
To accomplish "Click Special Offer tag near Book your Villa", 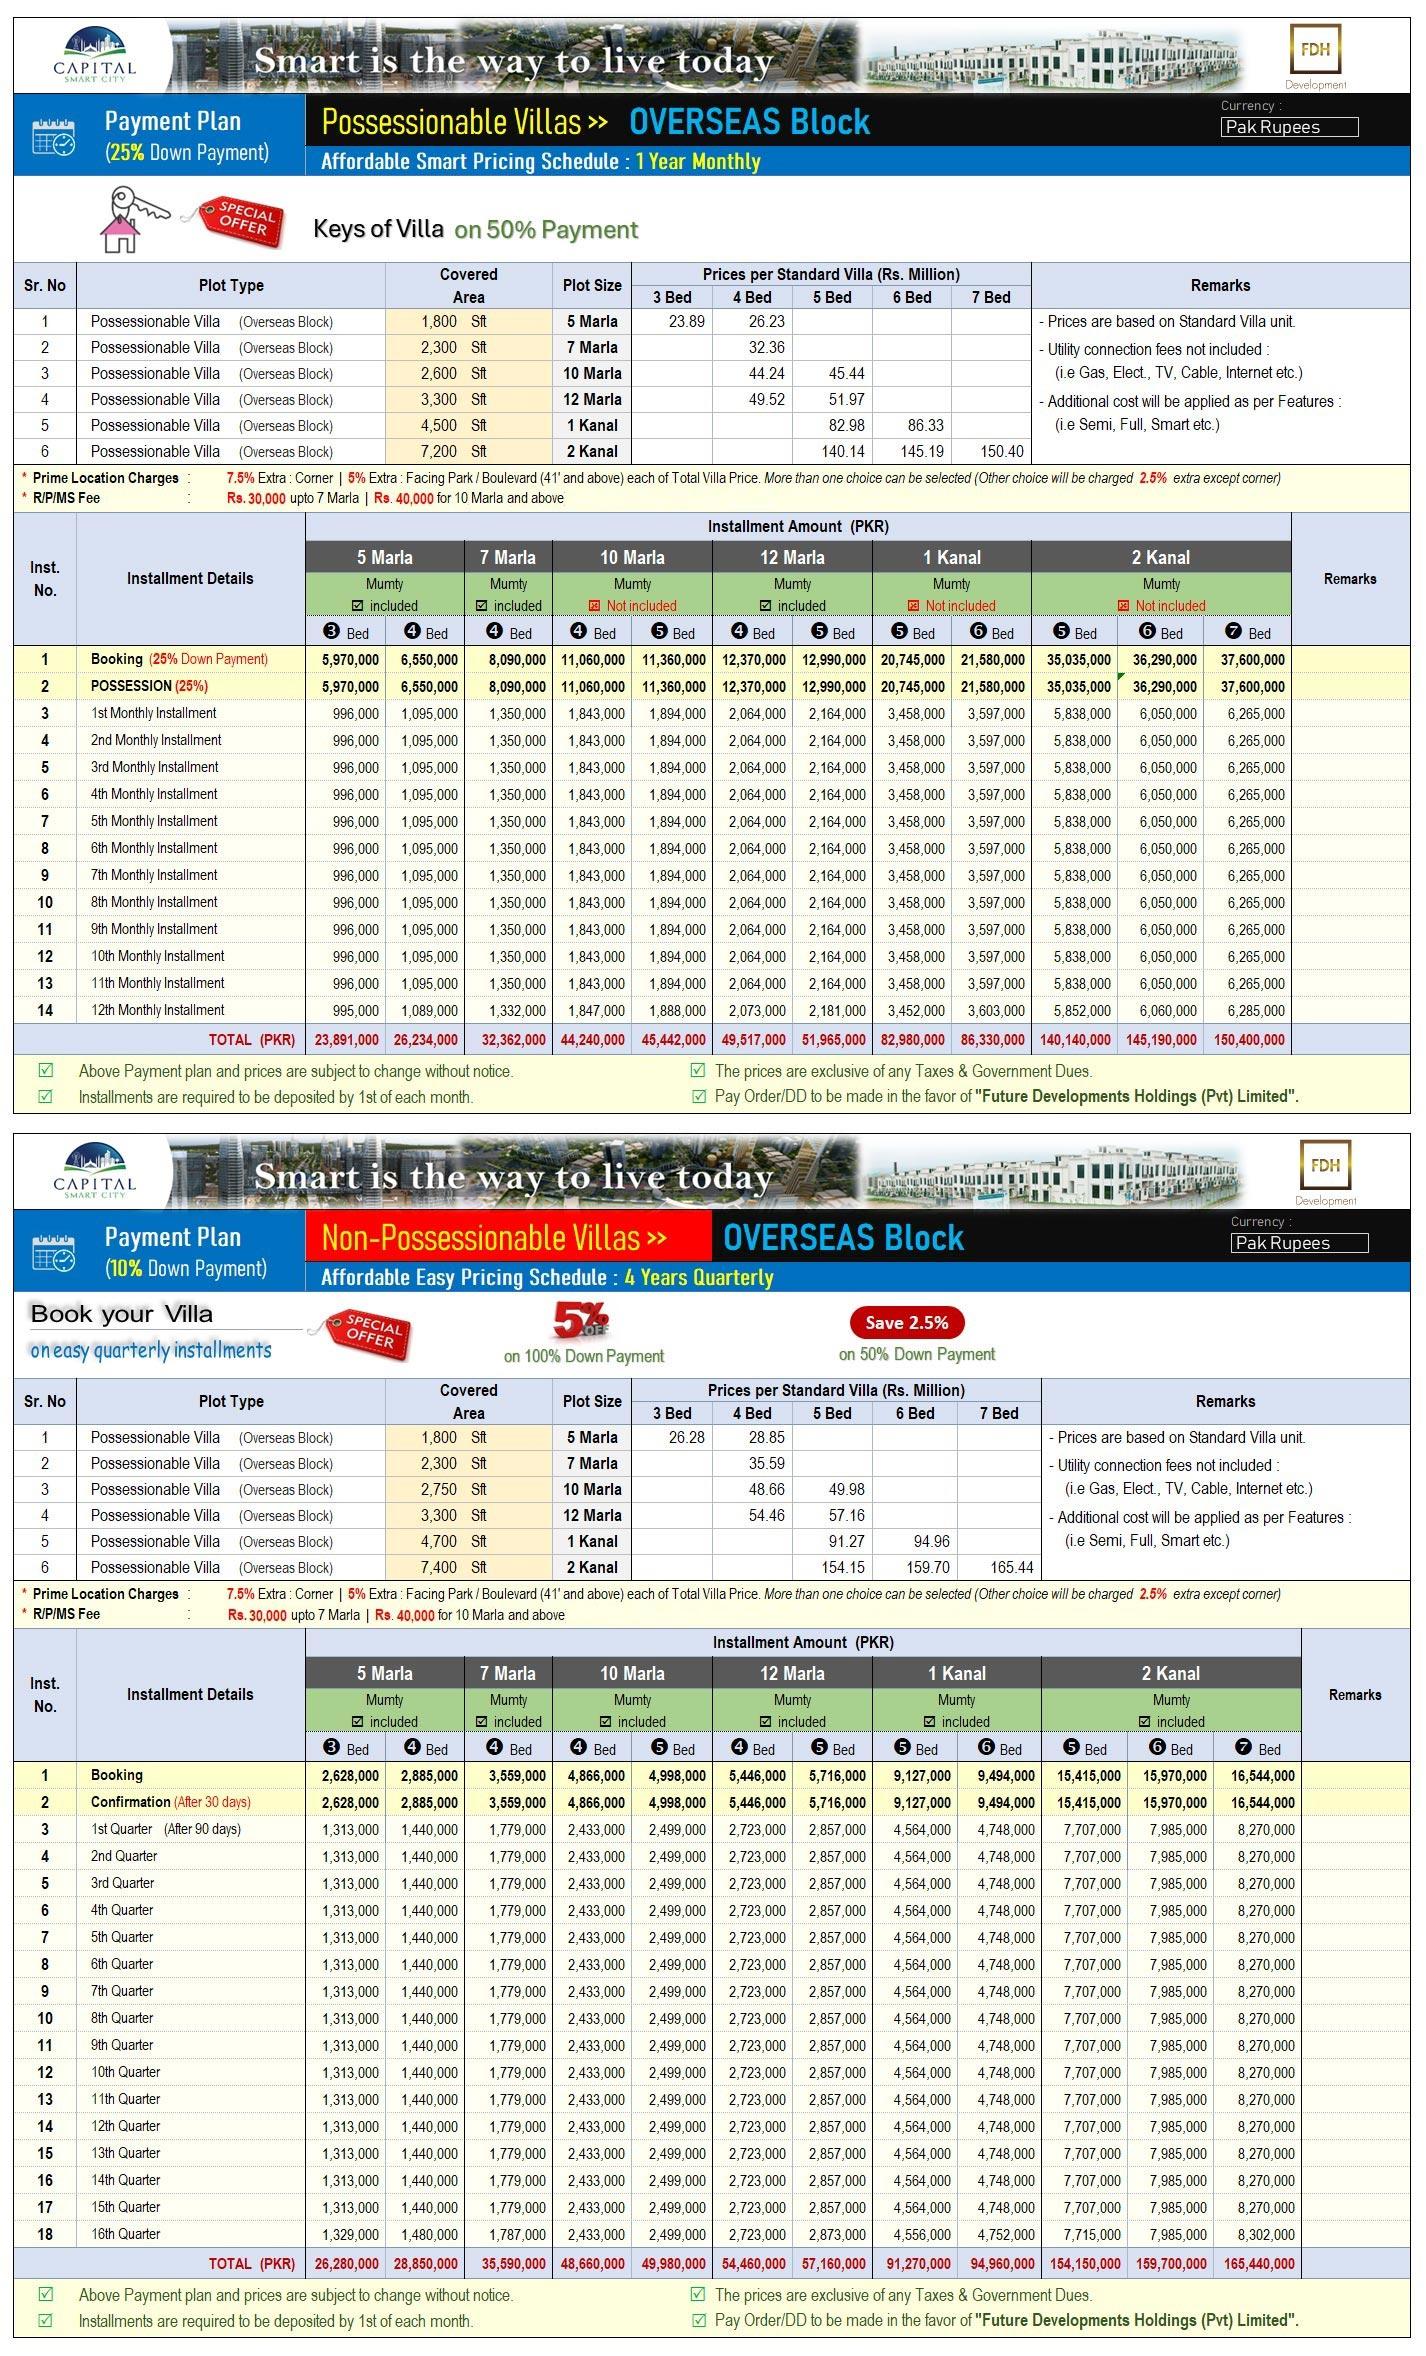I will coord(367,1334).
